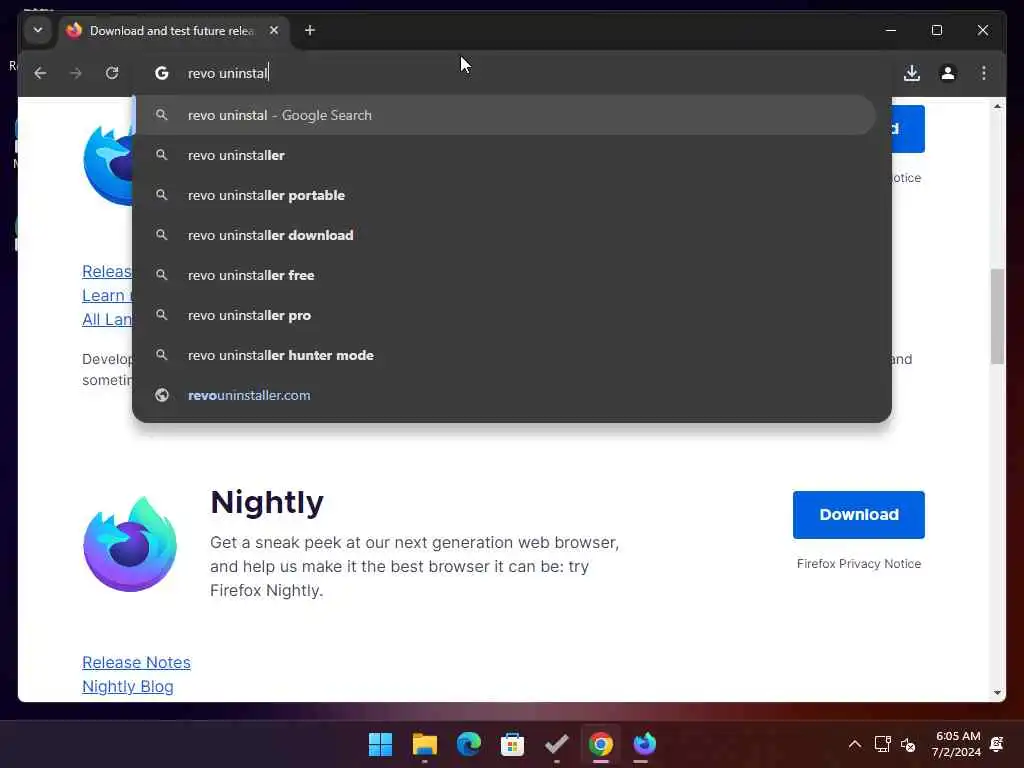Reload the current page

[112, 73]
